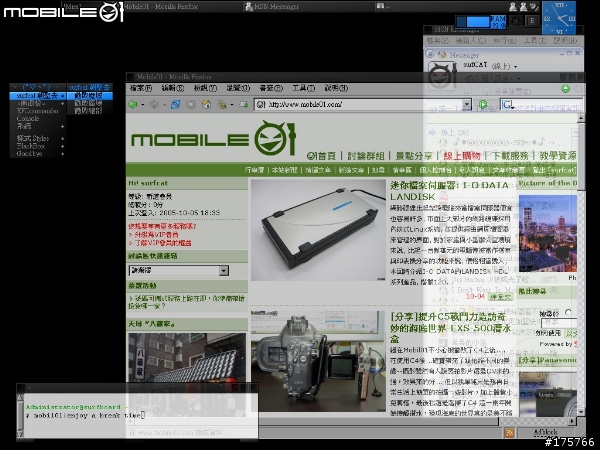Click the terminal command line text
This screenshot has width=600, height=450.
(x=85, y=416)
